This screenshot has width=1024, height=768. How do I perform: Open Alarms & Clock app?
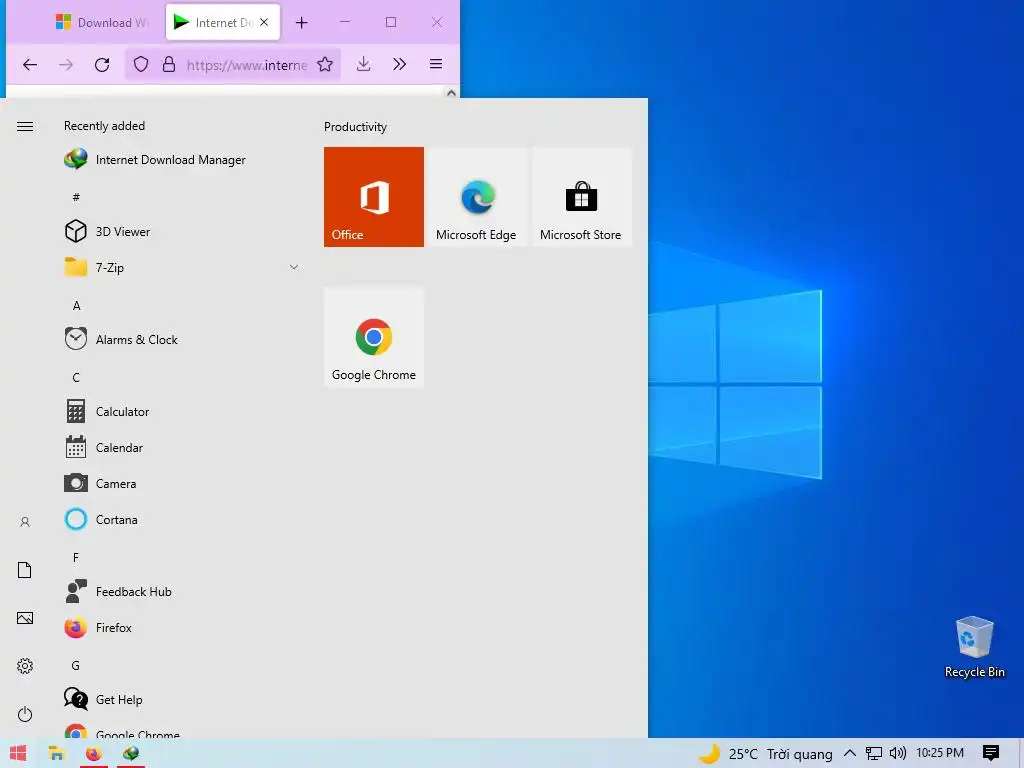[121, 340]
